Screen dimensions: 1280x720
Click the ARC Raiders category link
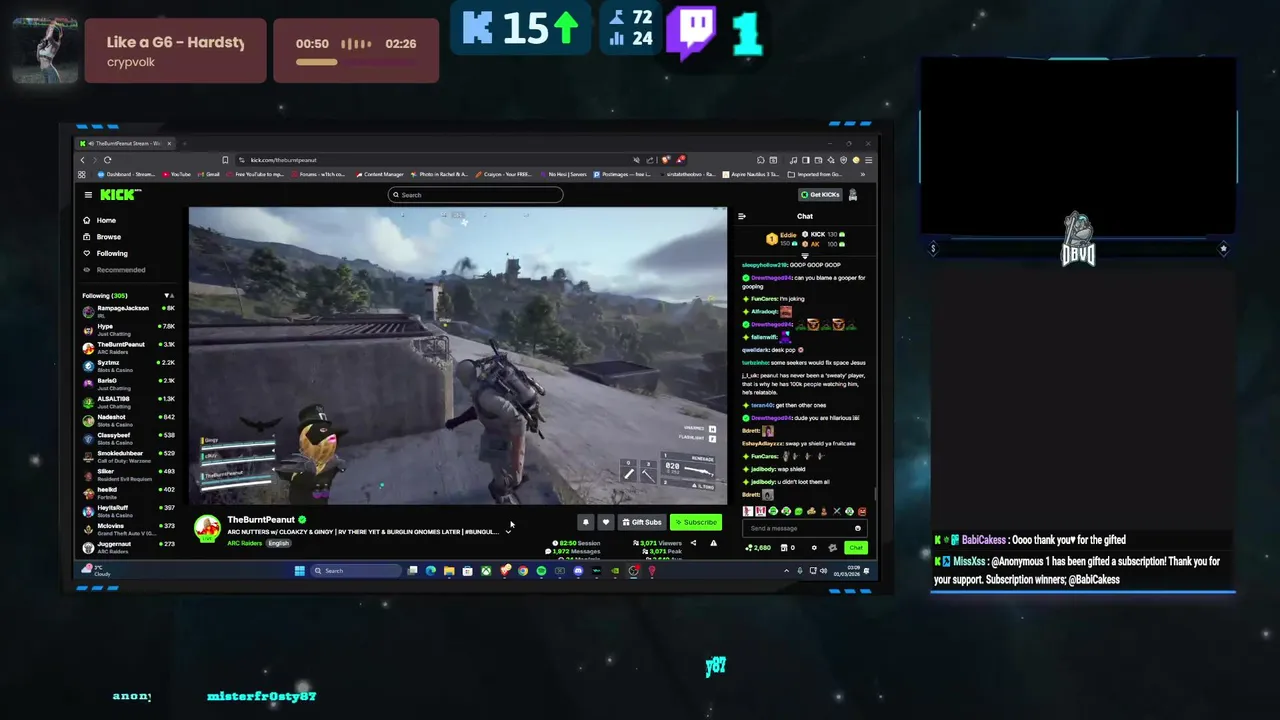[x=245, y=543]
